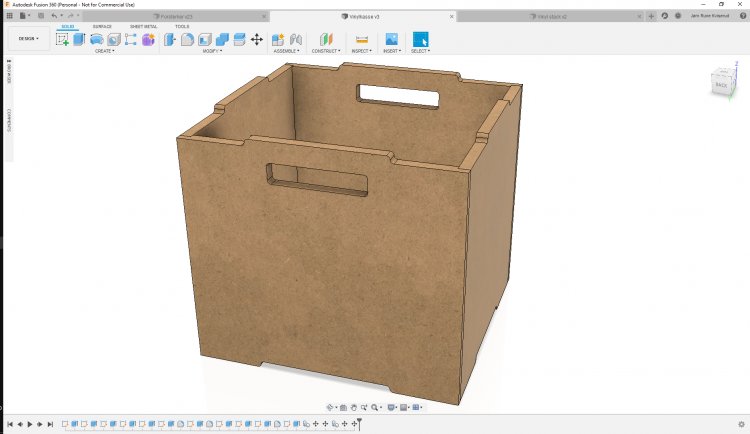The width and height of the screenshot is (750, 434).
Task: Click the BACK face of ViewCube
Action: point(721,86)
